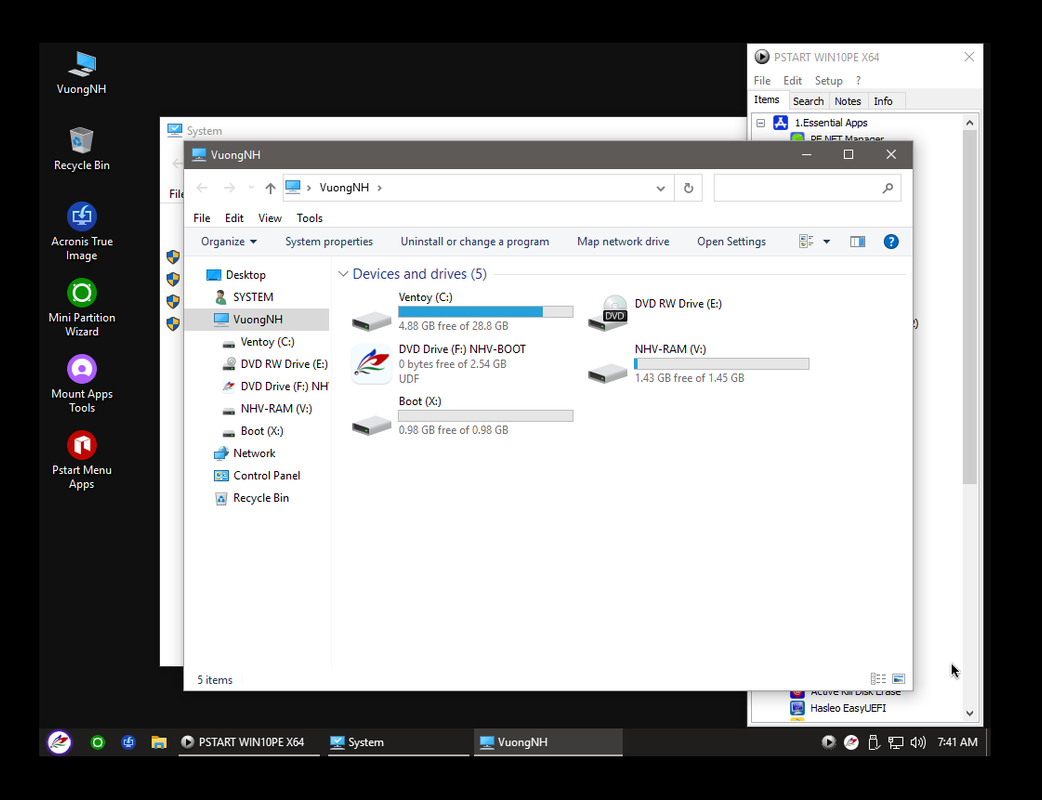Open Pstart Menu Apps desktop shortcut
1042x800 pixels.
(x=82, y=460)
